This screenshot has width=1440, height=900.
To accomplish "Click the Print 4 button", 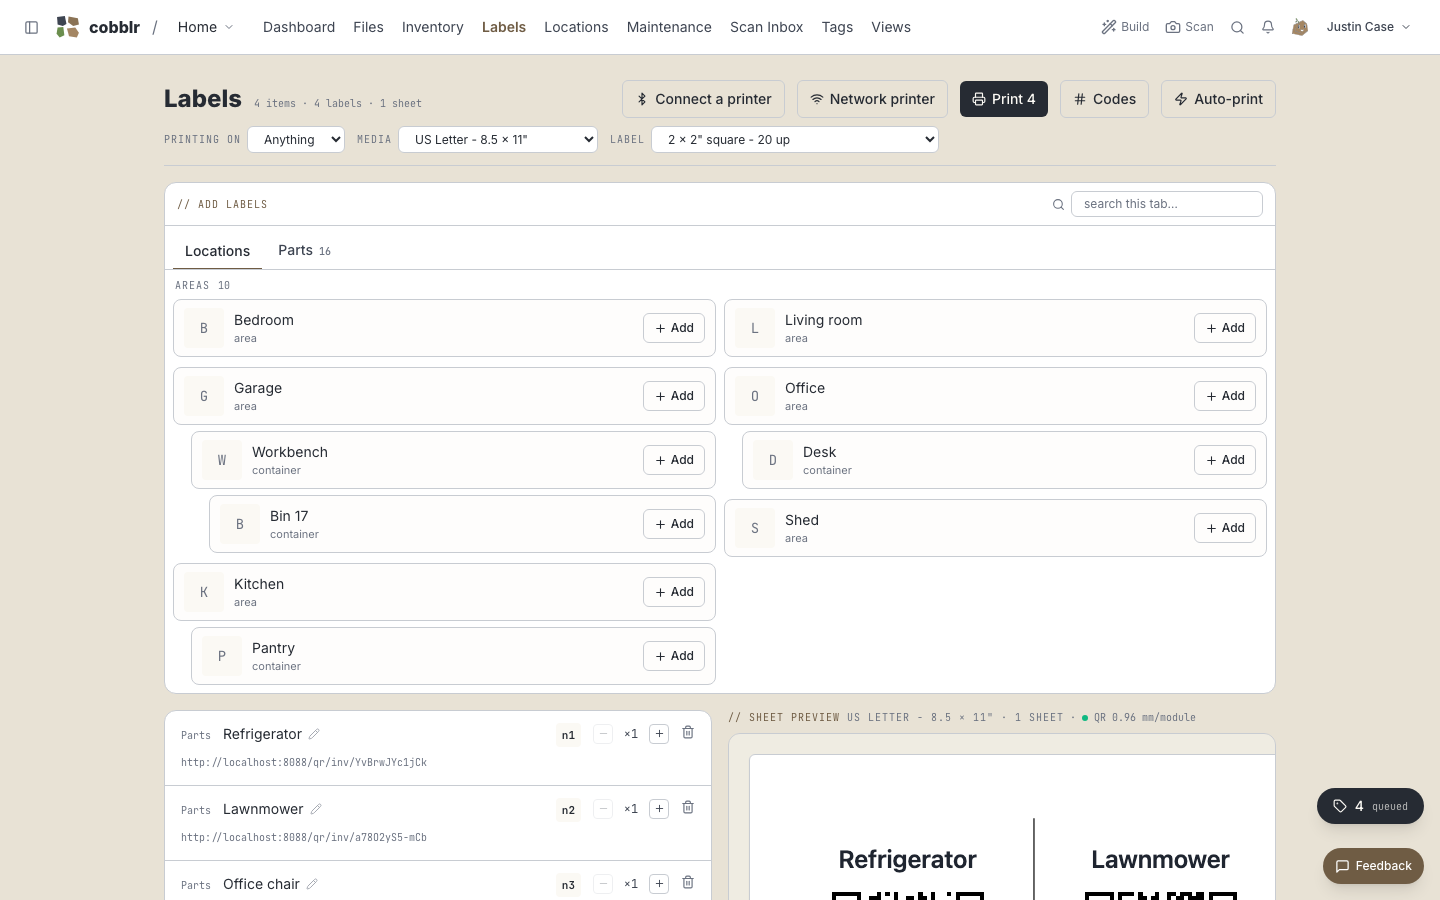I will [x=1004, y=99].
